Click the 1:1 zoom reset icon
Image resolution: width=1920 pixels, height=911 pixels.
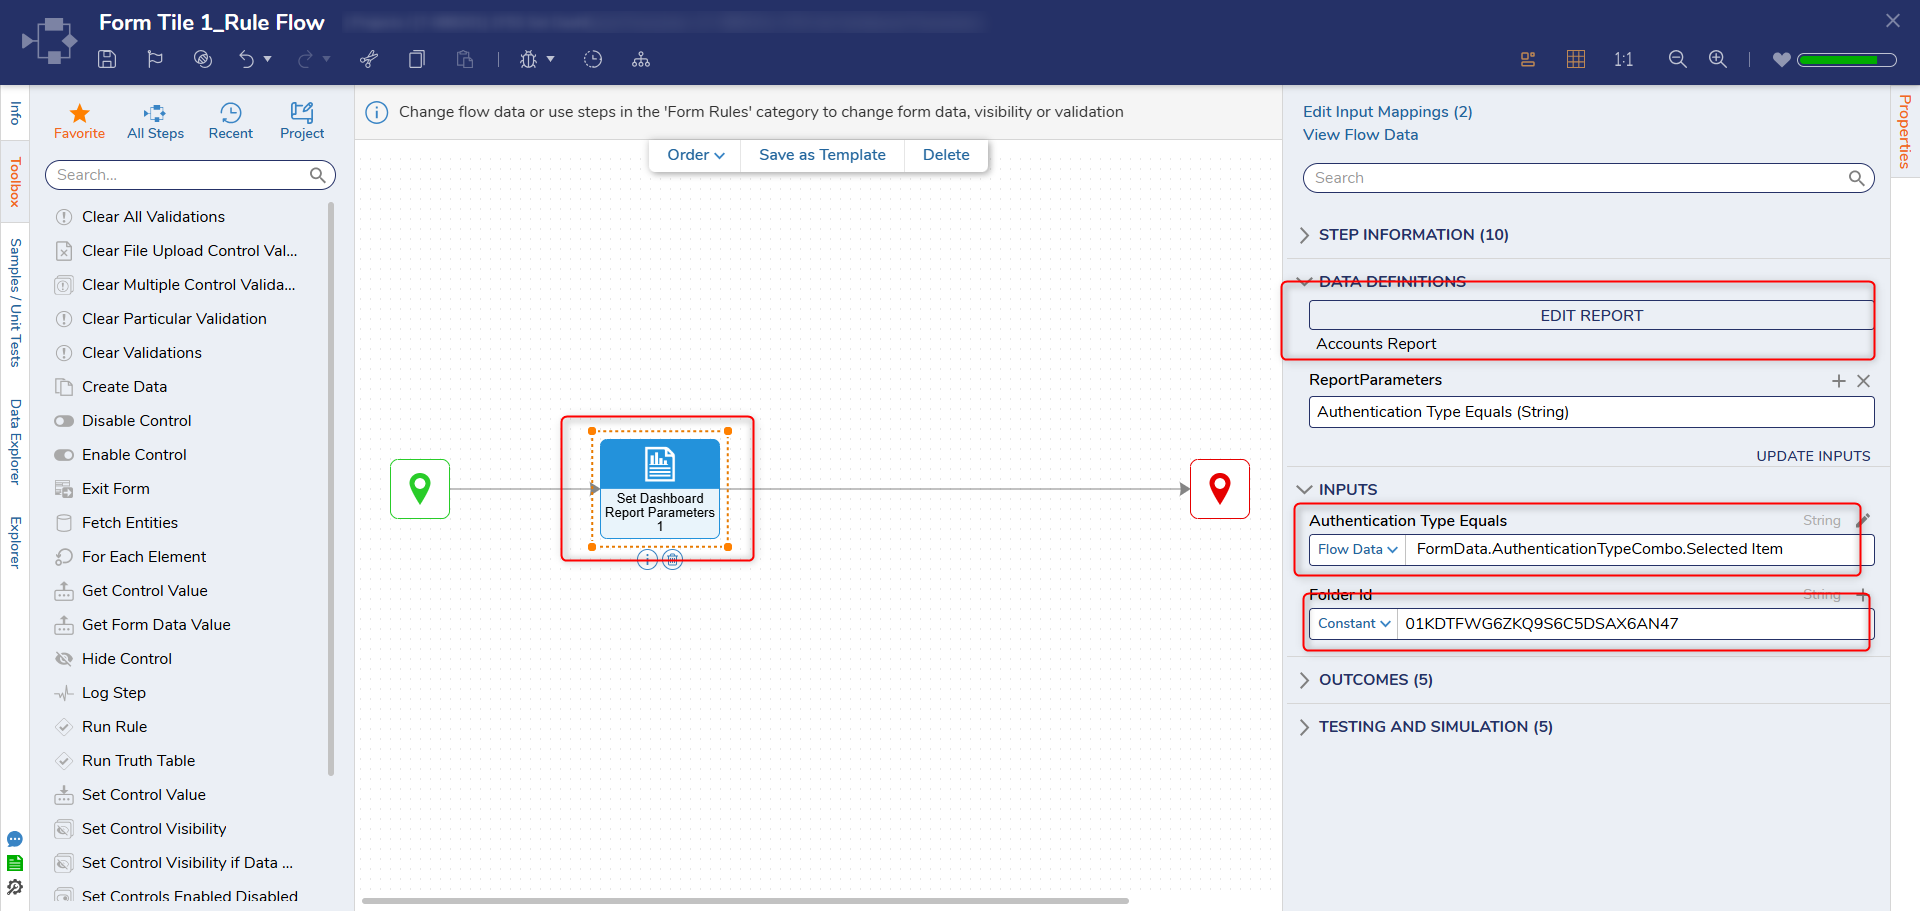(x=1623, y=60)
